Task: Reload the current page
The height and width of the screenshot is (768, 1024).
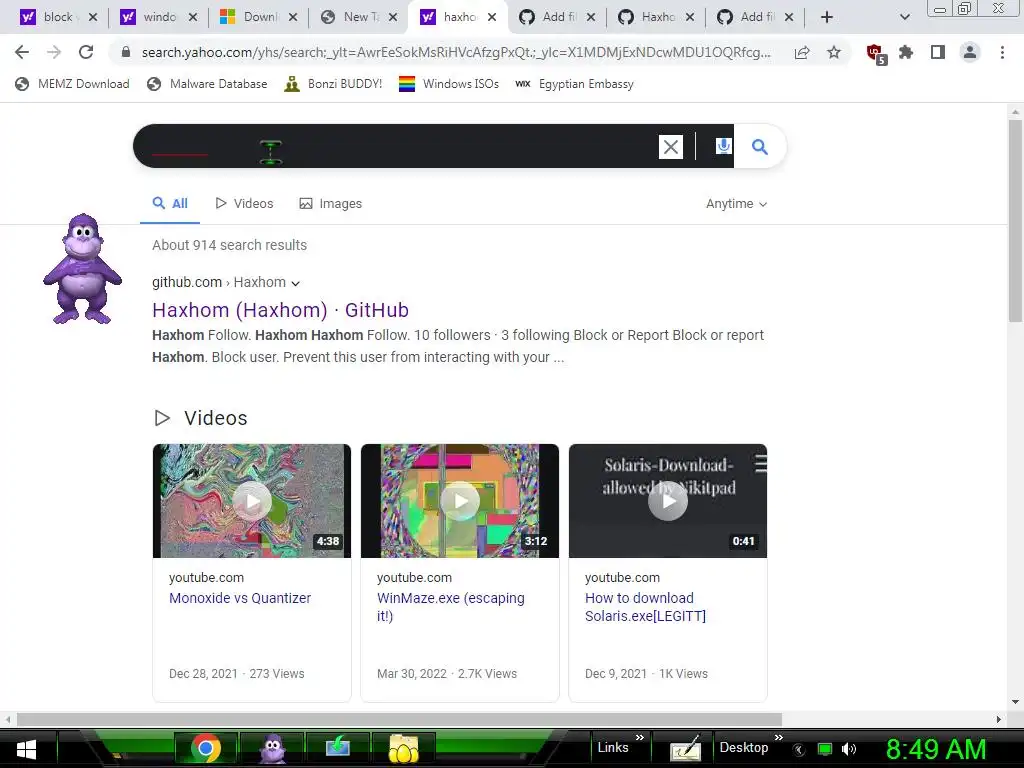Action: [86, 52]
